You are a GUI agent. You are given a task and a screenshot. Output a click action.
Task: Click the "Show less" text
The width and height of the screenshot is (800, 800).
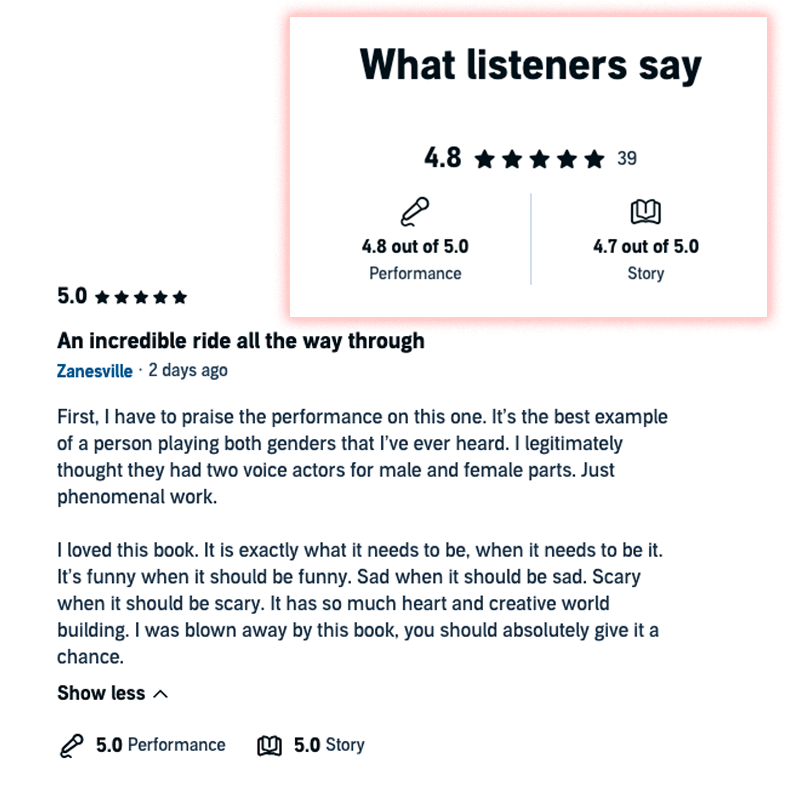click(x=101, y=694)
